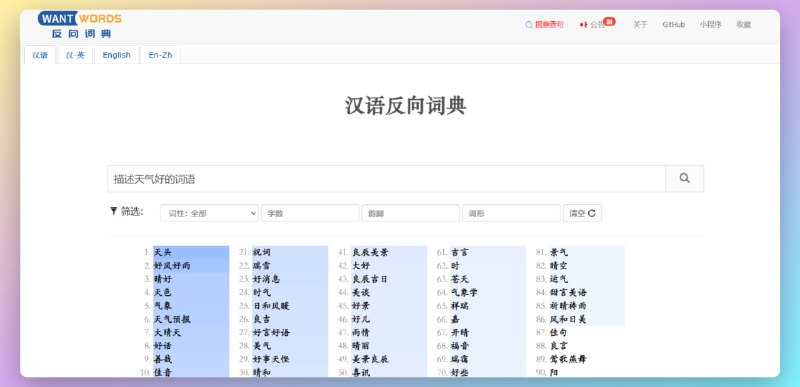
Task: Switch to the 汉-英 tab
Action: (x=75, y=55)
